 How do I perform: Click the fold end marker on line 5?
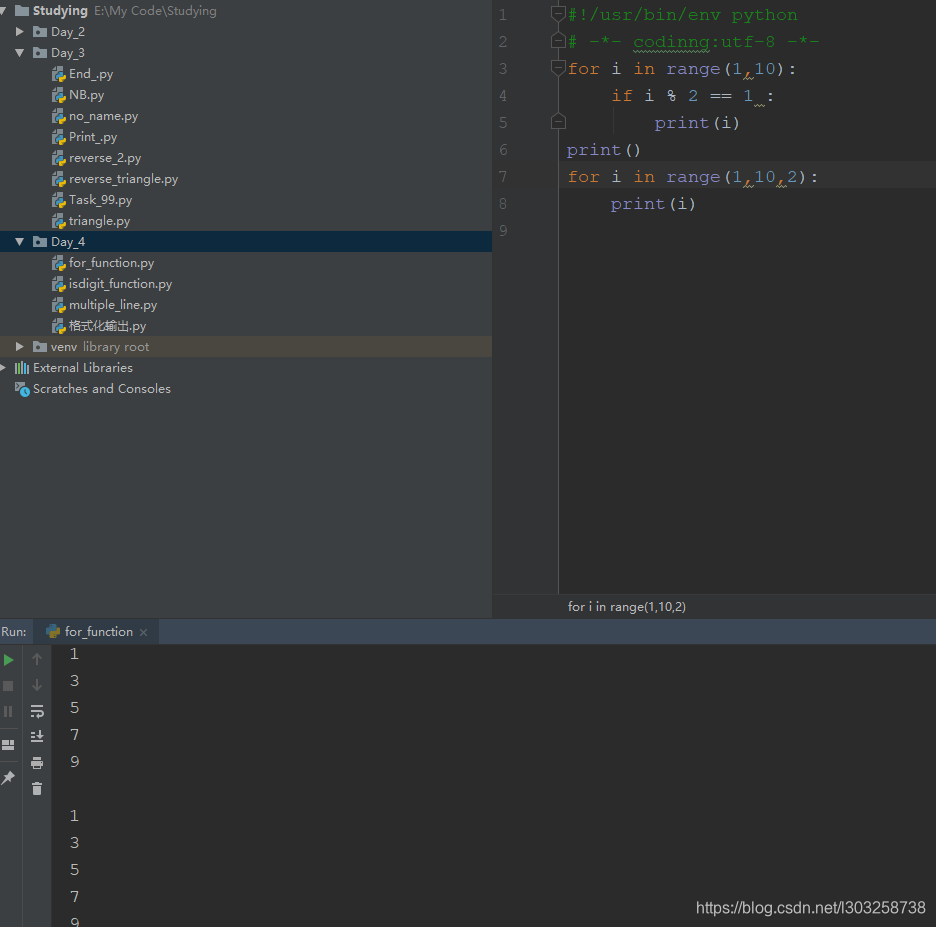tap(558, 122)
